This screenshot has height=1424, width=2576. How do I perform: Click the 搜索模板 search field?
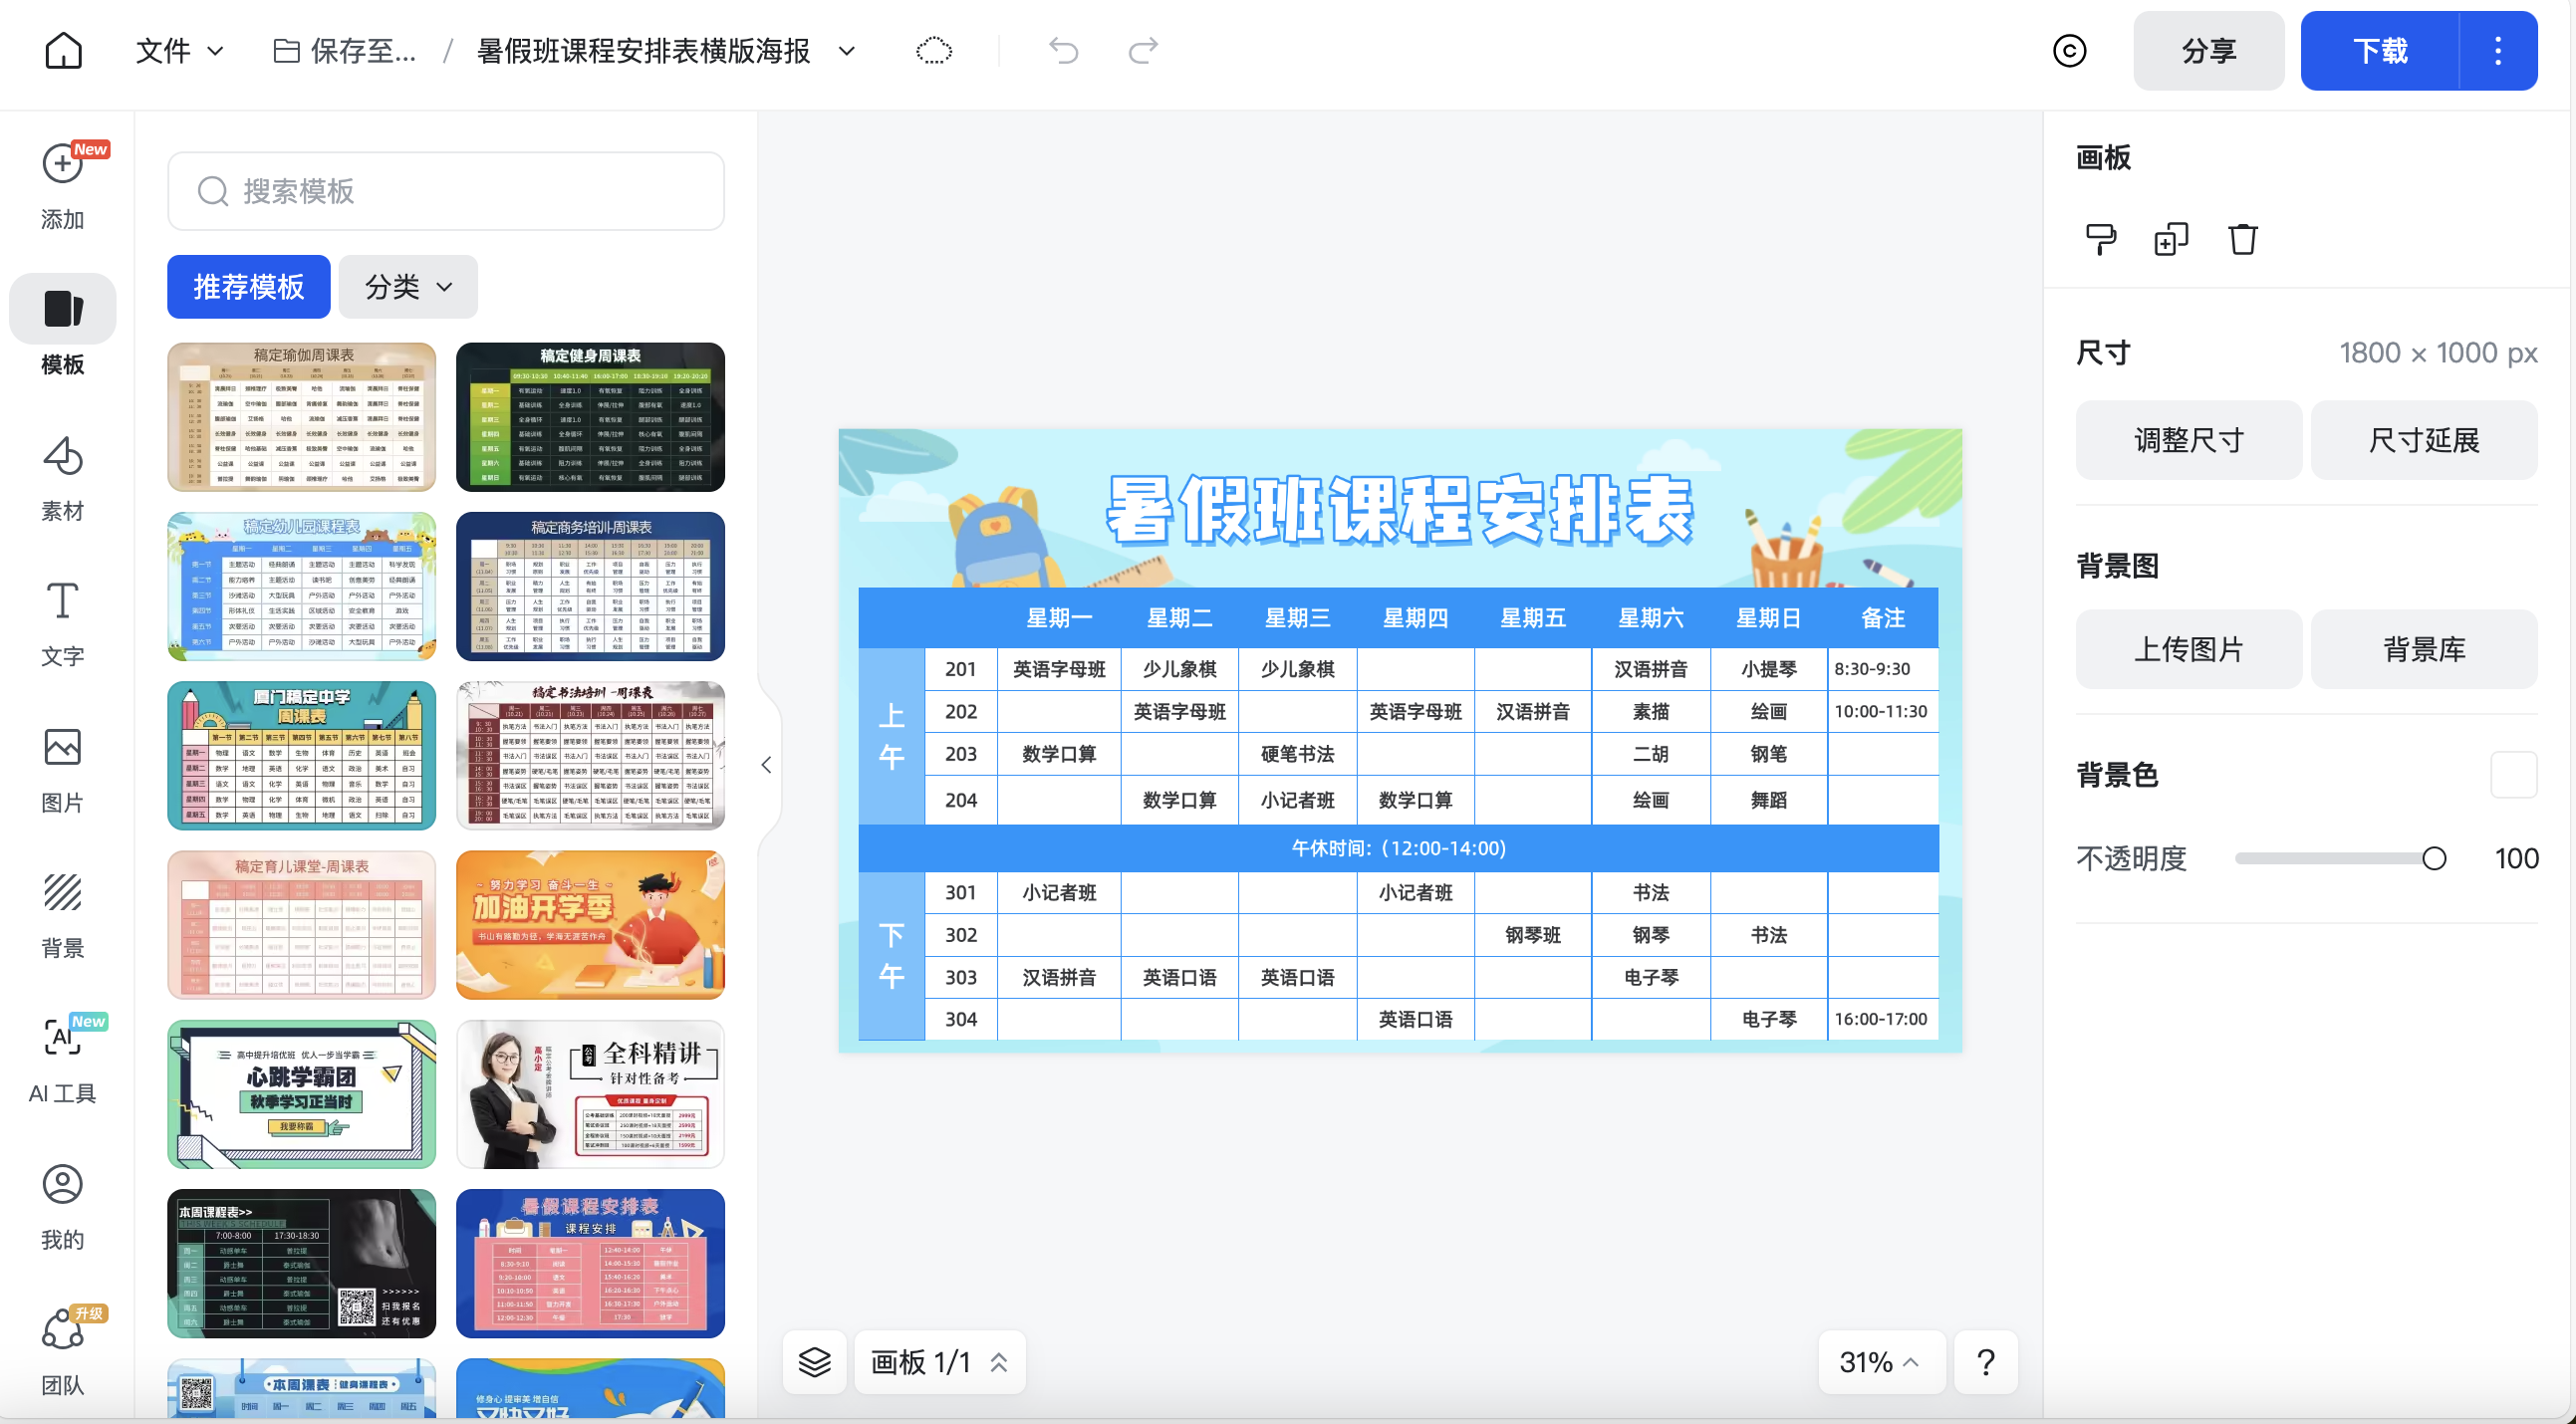pos(446,191)
